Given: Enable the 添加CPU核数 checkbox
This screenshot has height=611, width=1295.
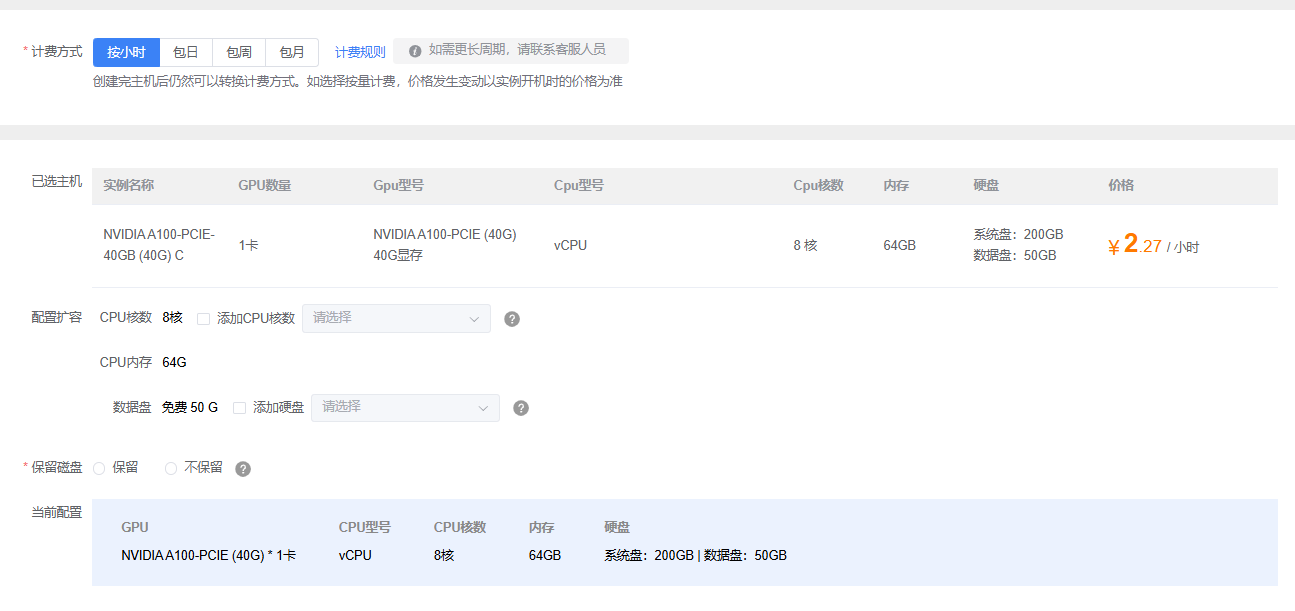Looking at the screenshot, I should pos(204,319).
